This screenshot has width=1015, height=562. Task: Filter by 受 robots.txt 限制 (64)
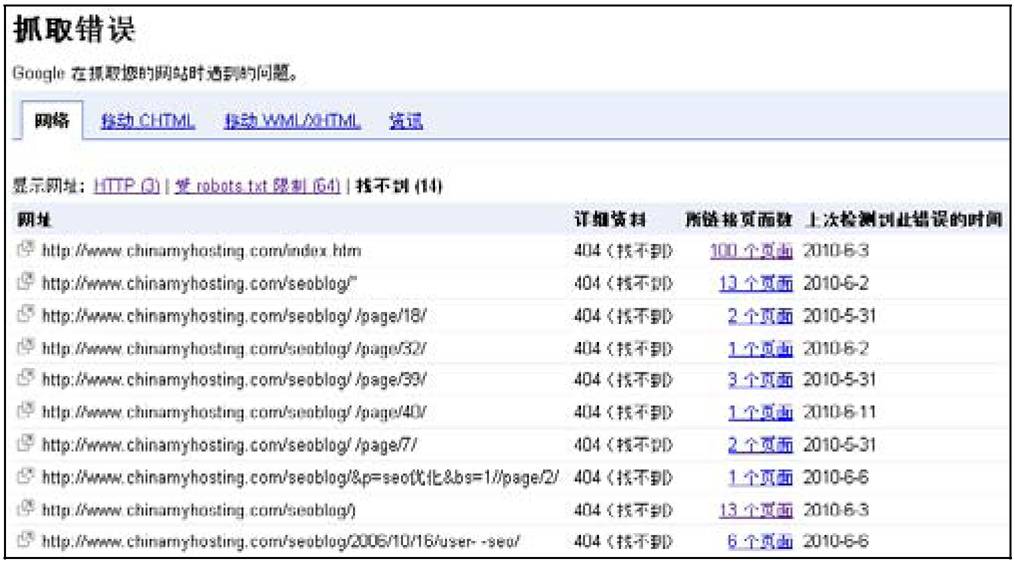click(x=257, y=187)
